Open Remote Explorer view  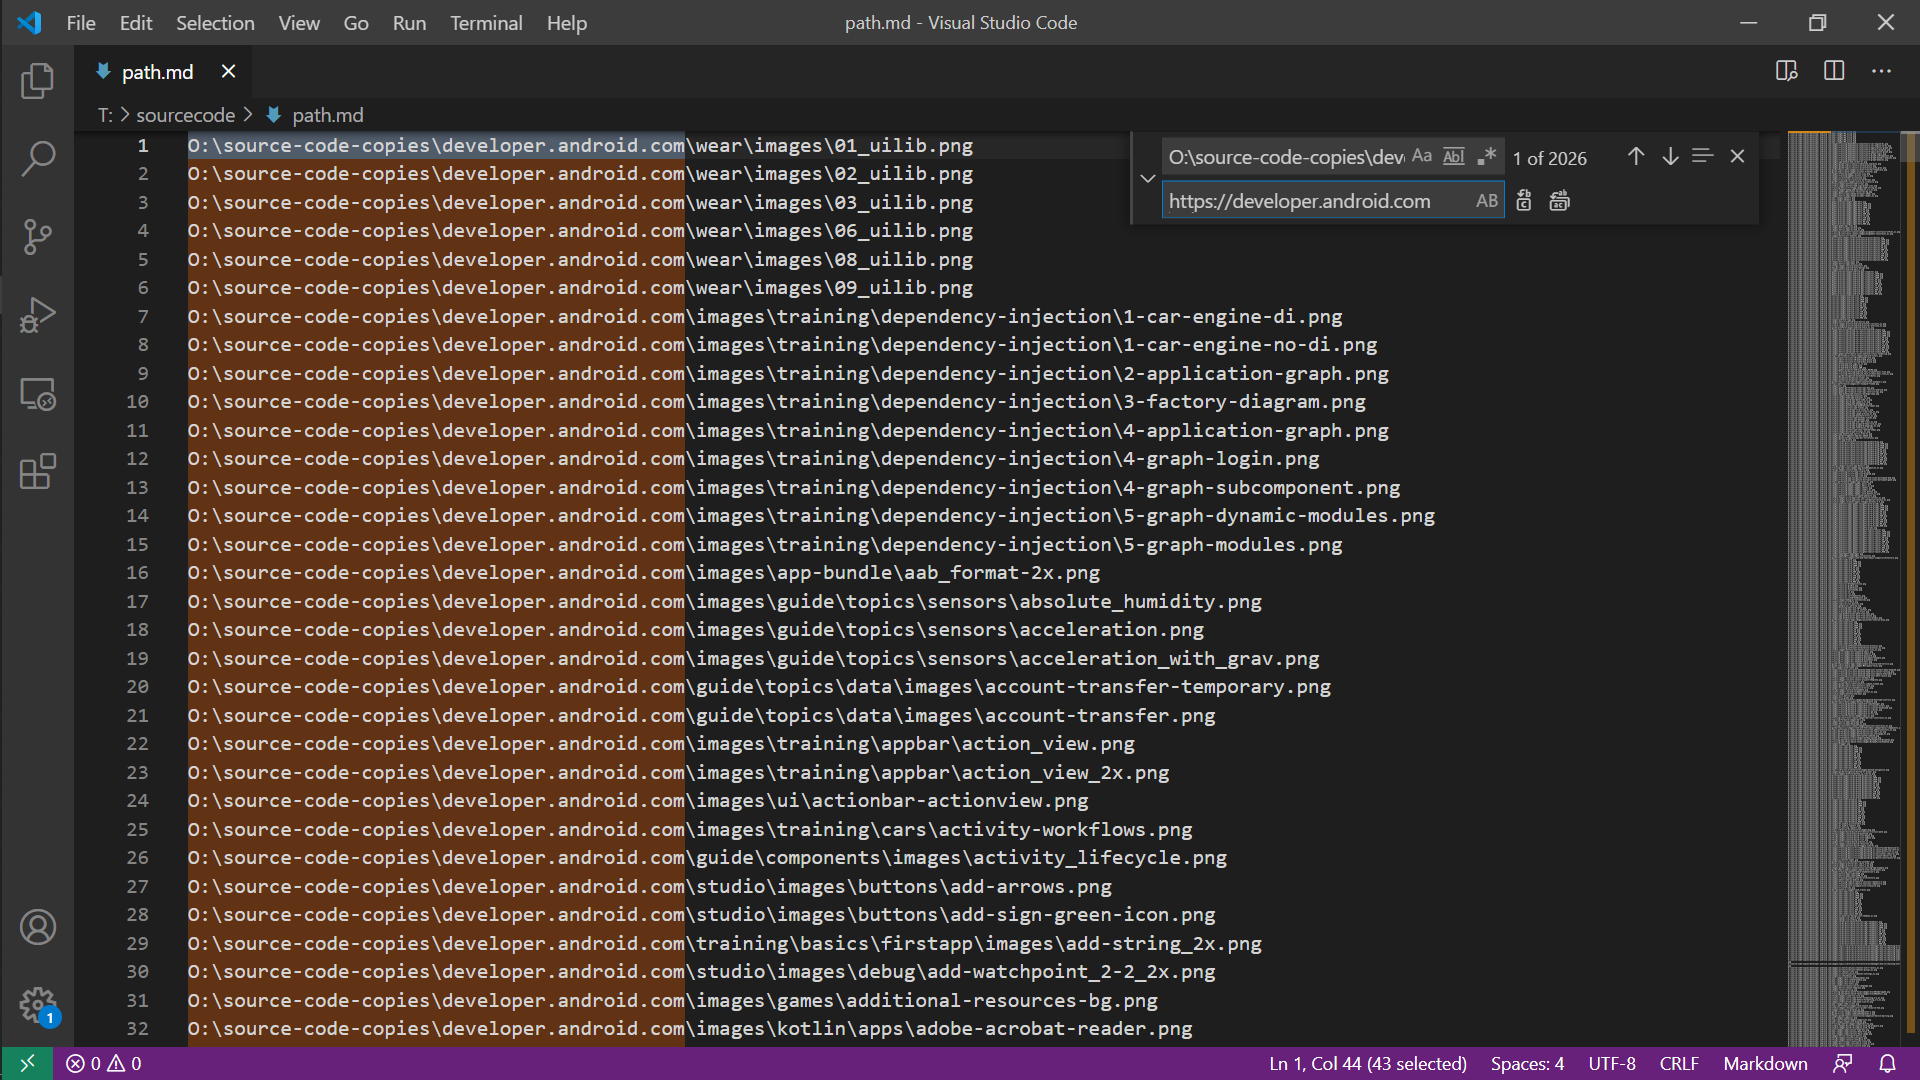(37, 394)
